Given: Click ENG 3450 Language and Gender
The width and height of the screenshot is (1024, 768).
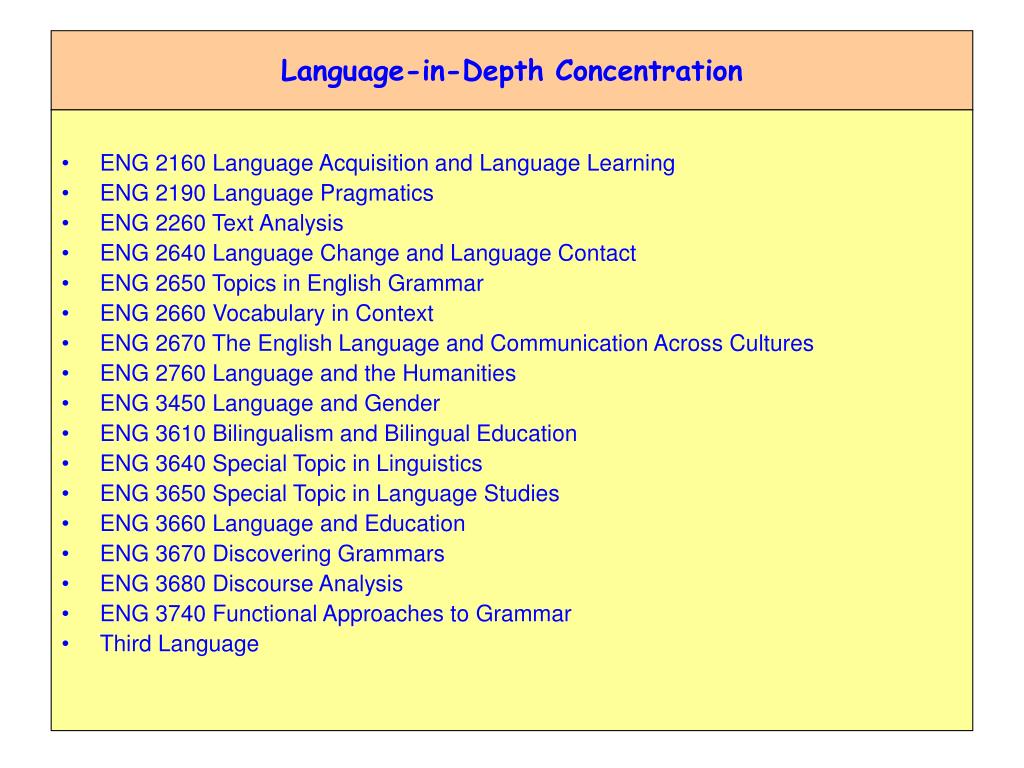Looking at the screenshot, I should [270, 404].
